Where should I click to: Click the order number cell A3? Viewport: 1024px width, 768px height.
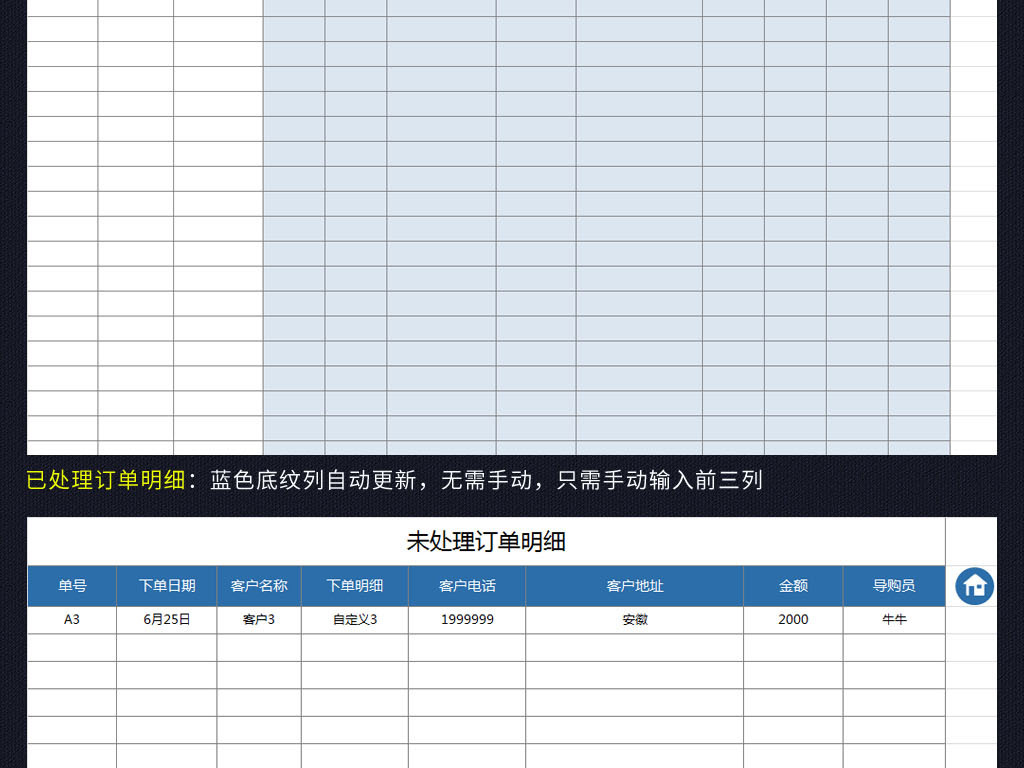(x=72, y=620)
